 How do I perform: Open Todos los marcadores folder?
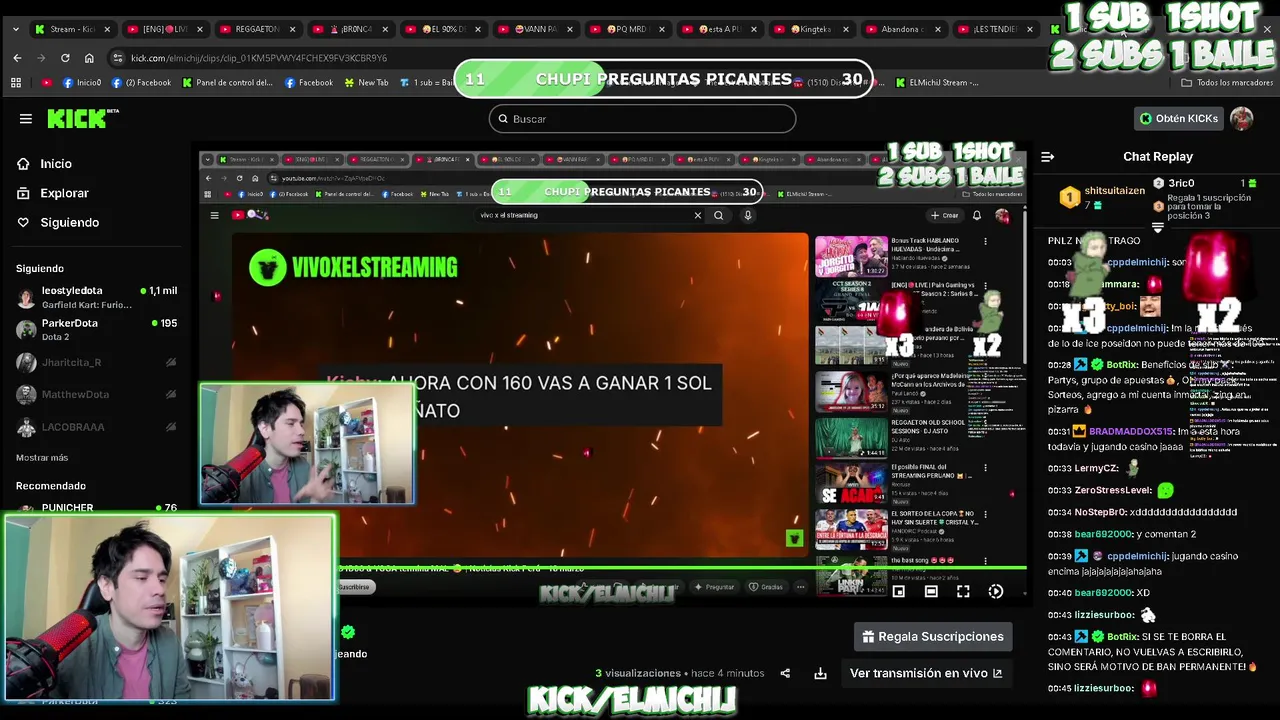(x=1227, y=83)
